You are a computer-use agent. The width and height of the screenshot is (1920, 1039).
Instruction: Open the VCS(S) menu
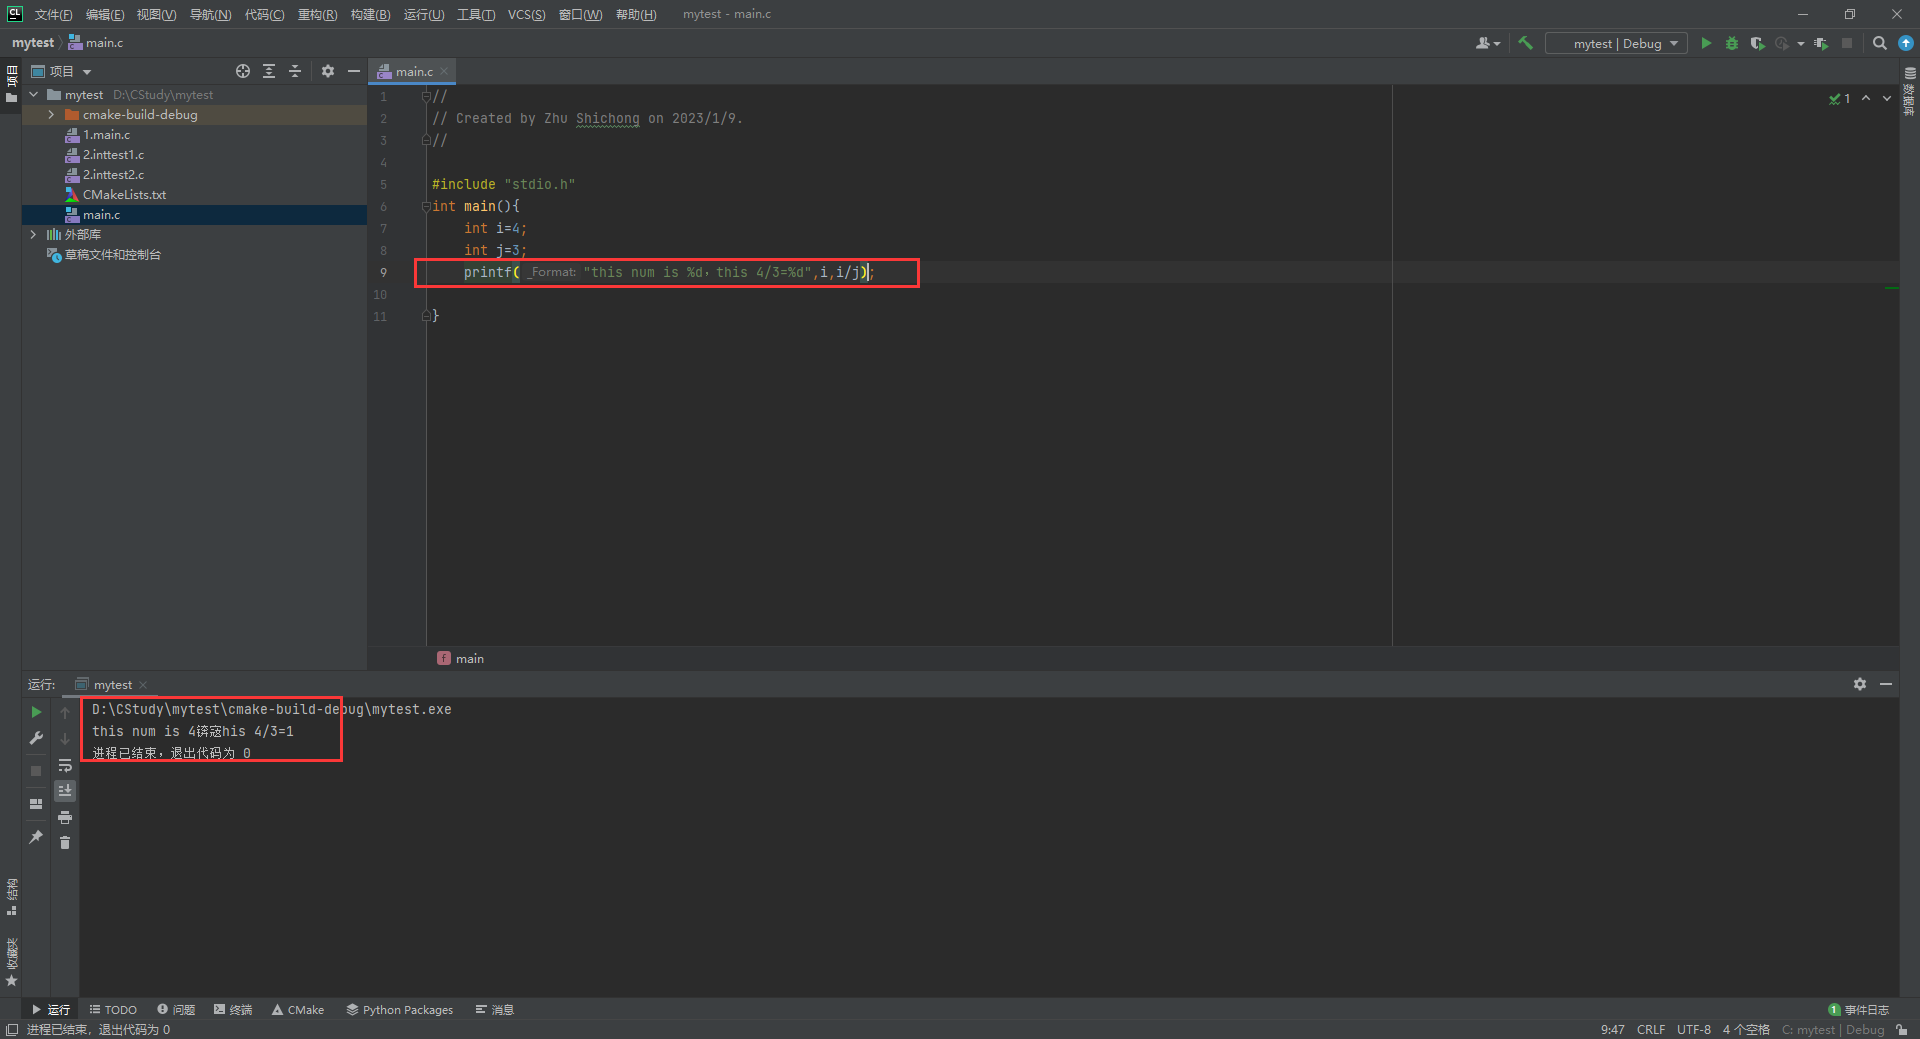527,14
